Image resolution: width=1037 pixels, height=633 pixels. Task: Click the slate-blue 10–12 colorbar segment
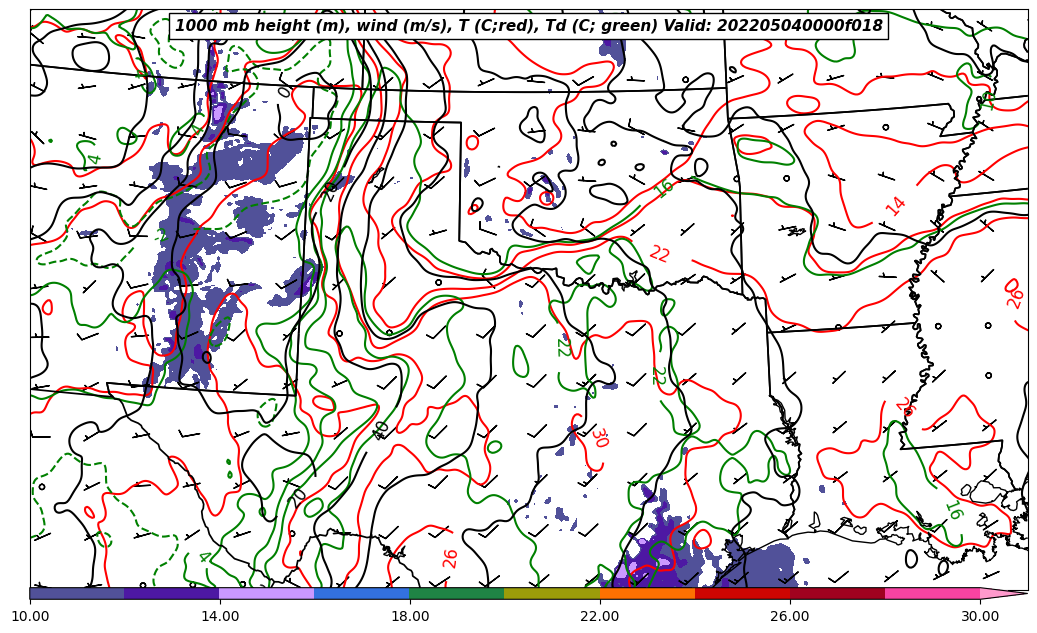point(77,593)
